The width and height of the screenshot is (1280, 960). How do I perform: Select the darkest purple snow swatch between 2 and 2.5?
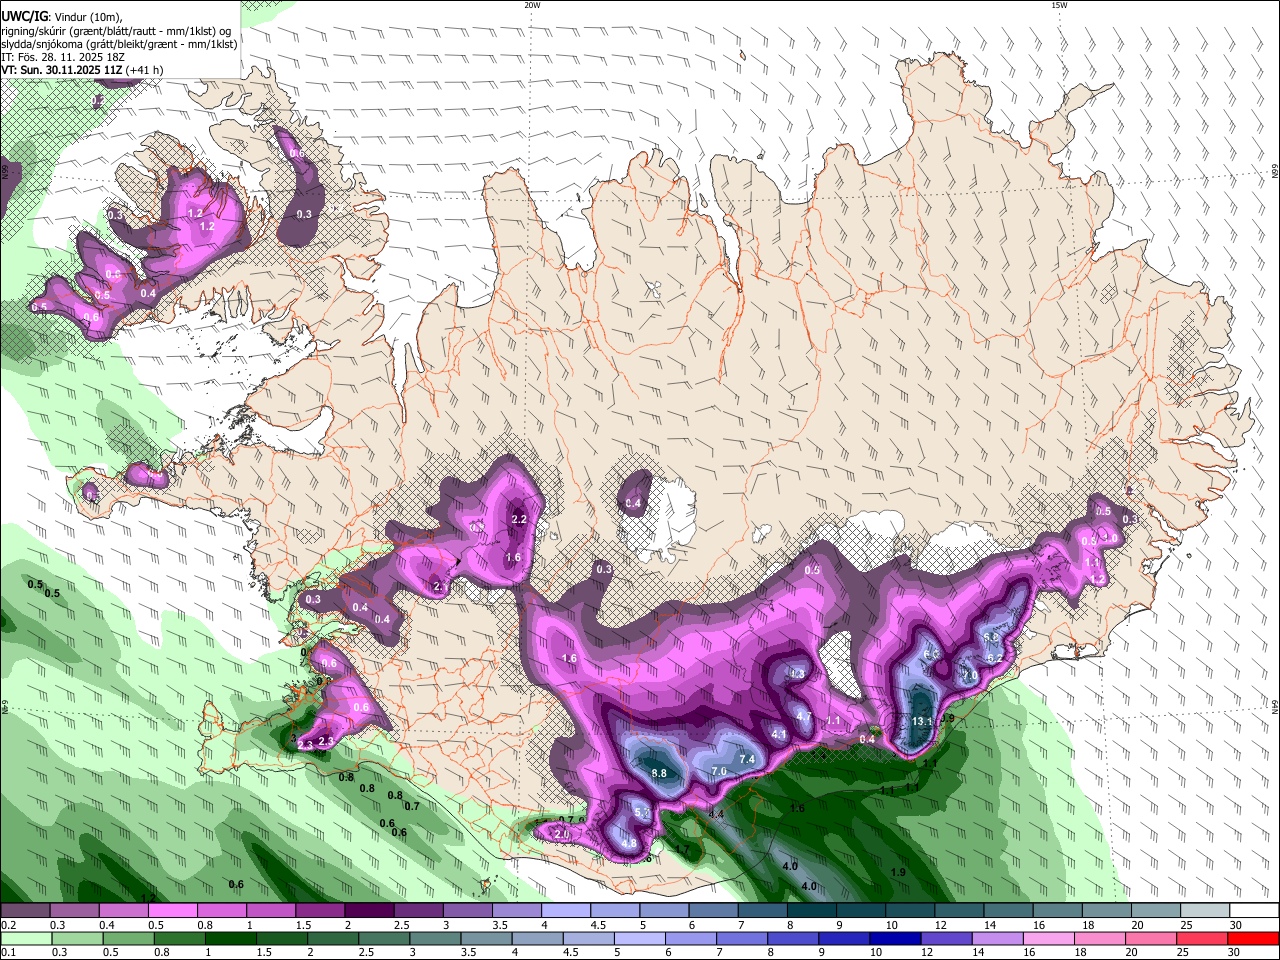pyautogui.click(x=368, y=911)
